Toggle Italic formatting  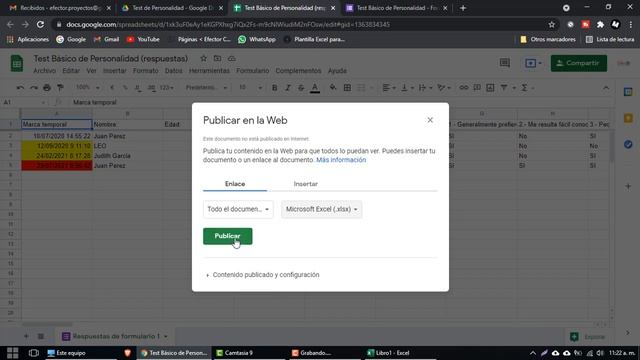tap(288, 88)
